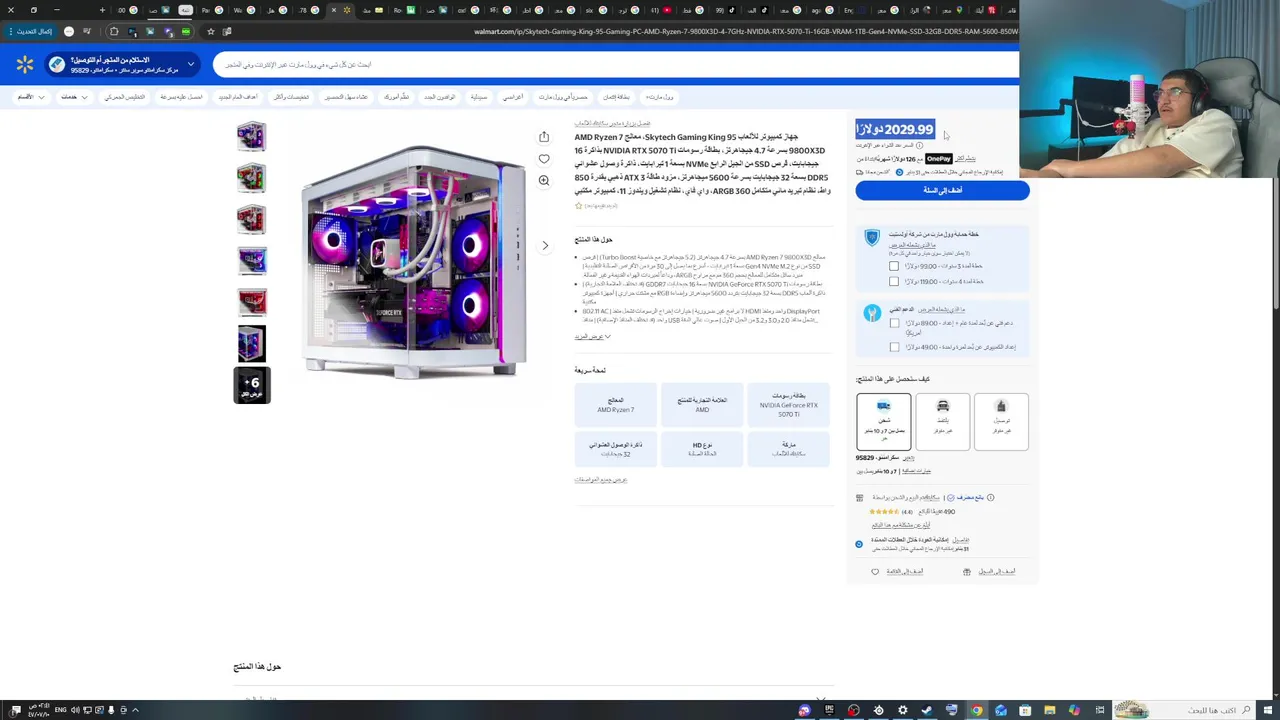Select sixth product thumbnail
Screen dimensions: 1280x720
(252, 343)
